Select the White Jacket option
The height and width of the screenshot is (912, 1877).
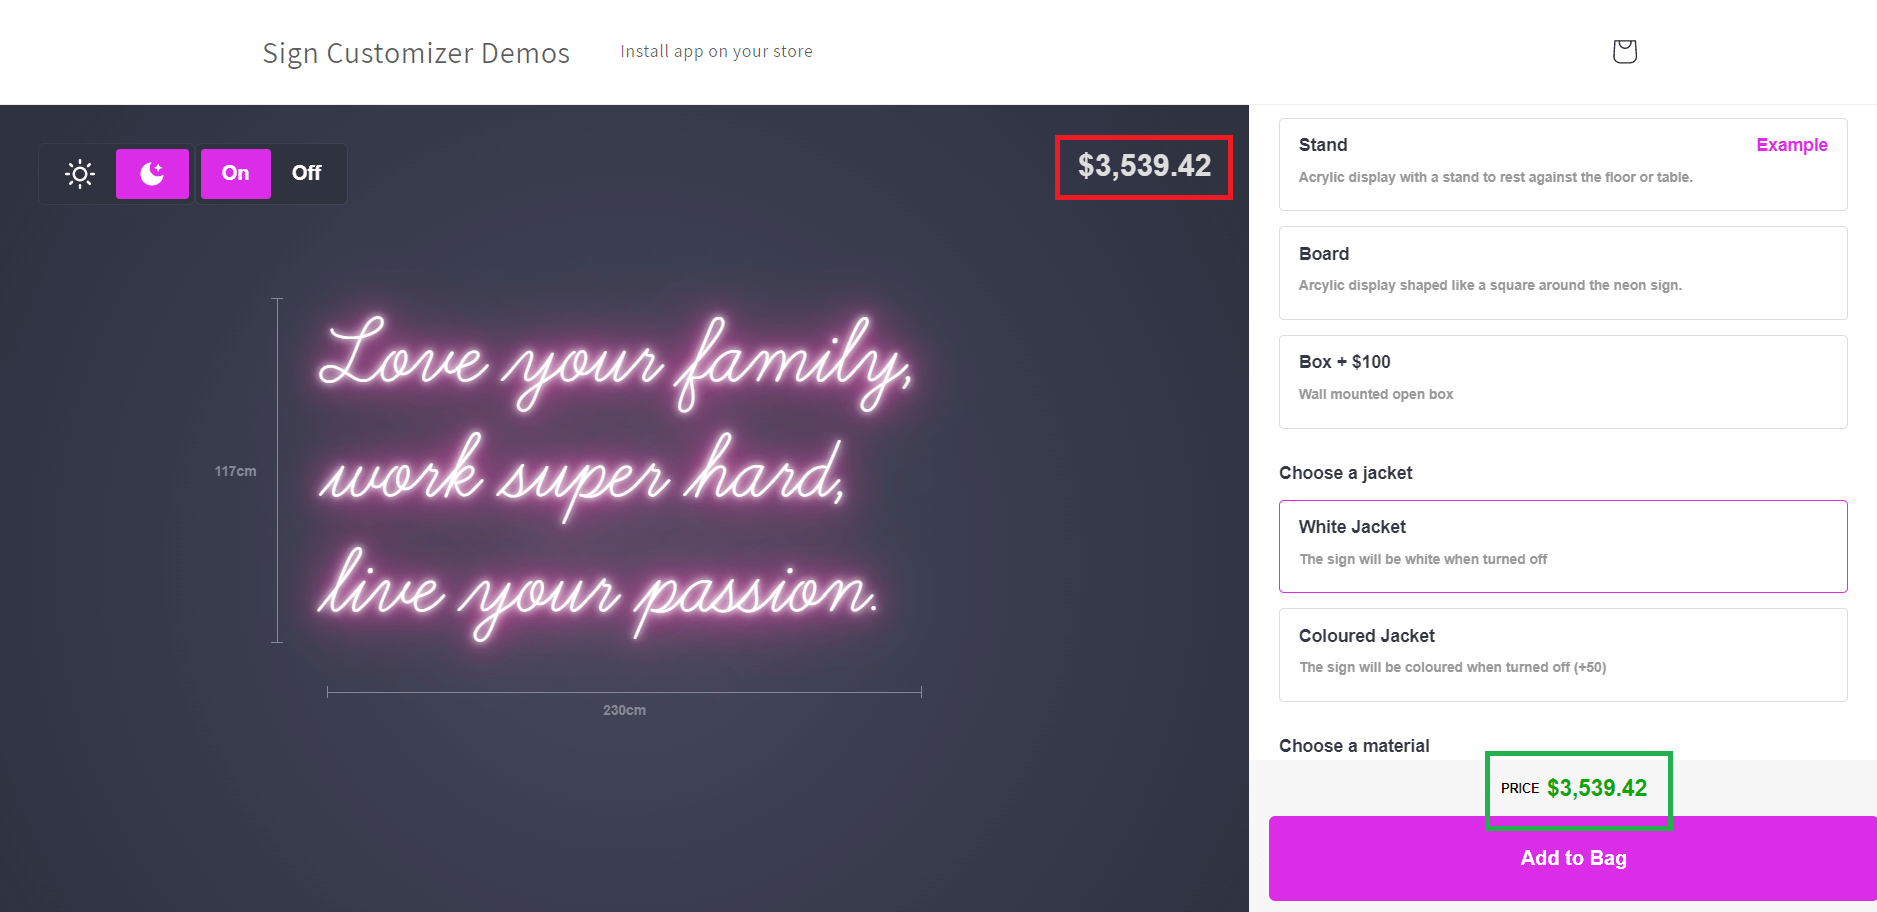(x=1562, y=546)
